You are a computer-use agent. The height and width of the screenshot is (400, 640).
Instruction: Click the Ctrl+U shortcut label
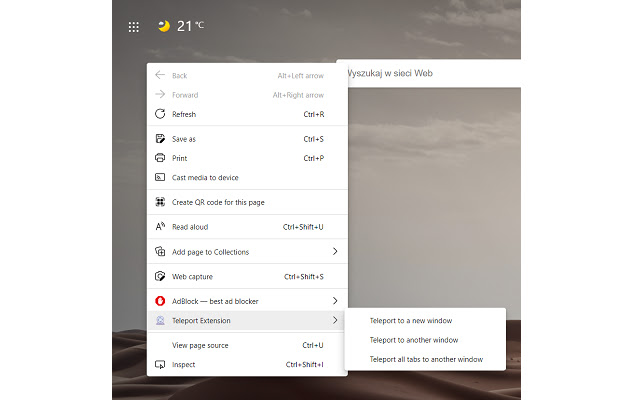(x=313, y=345)
